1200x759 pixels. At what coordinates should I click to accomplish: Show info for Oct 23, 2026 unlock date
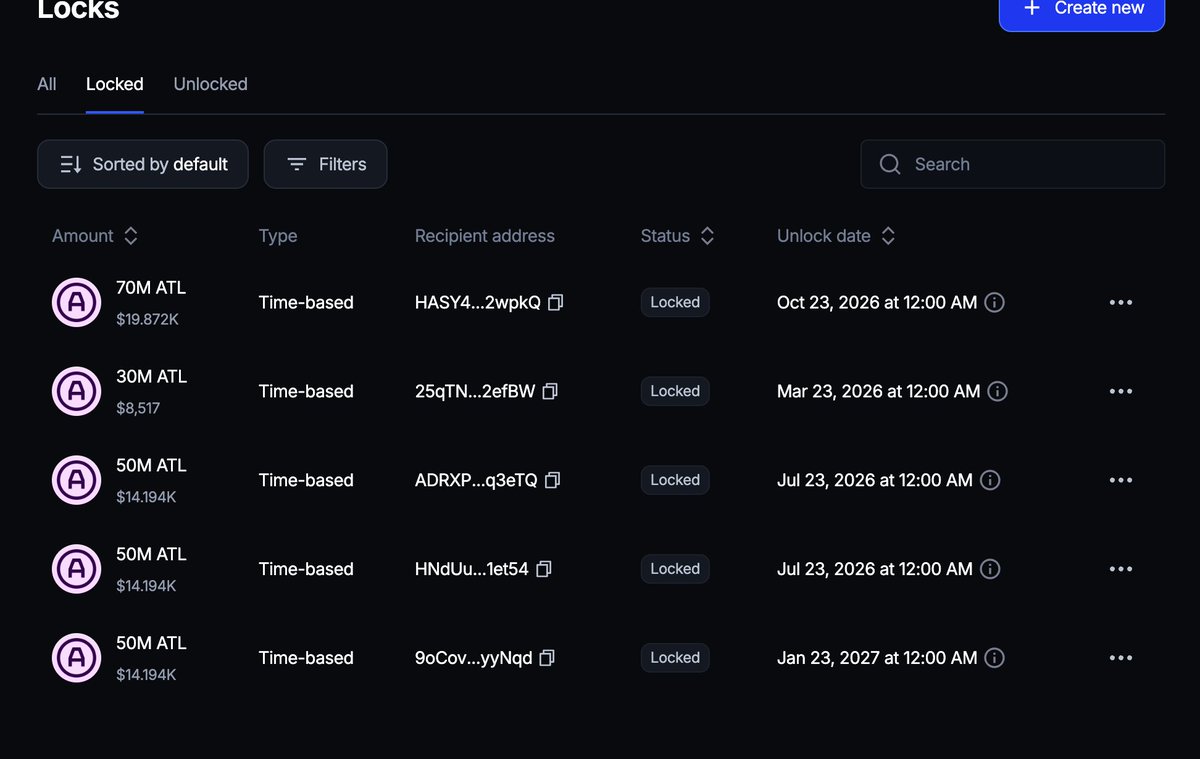(994, 302)
